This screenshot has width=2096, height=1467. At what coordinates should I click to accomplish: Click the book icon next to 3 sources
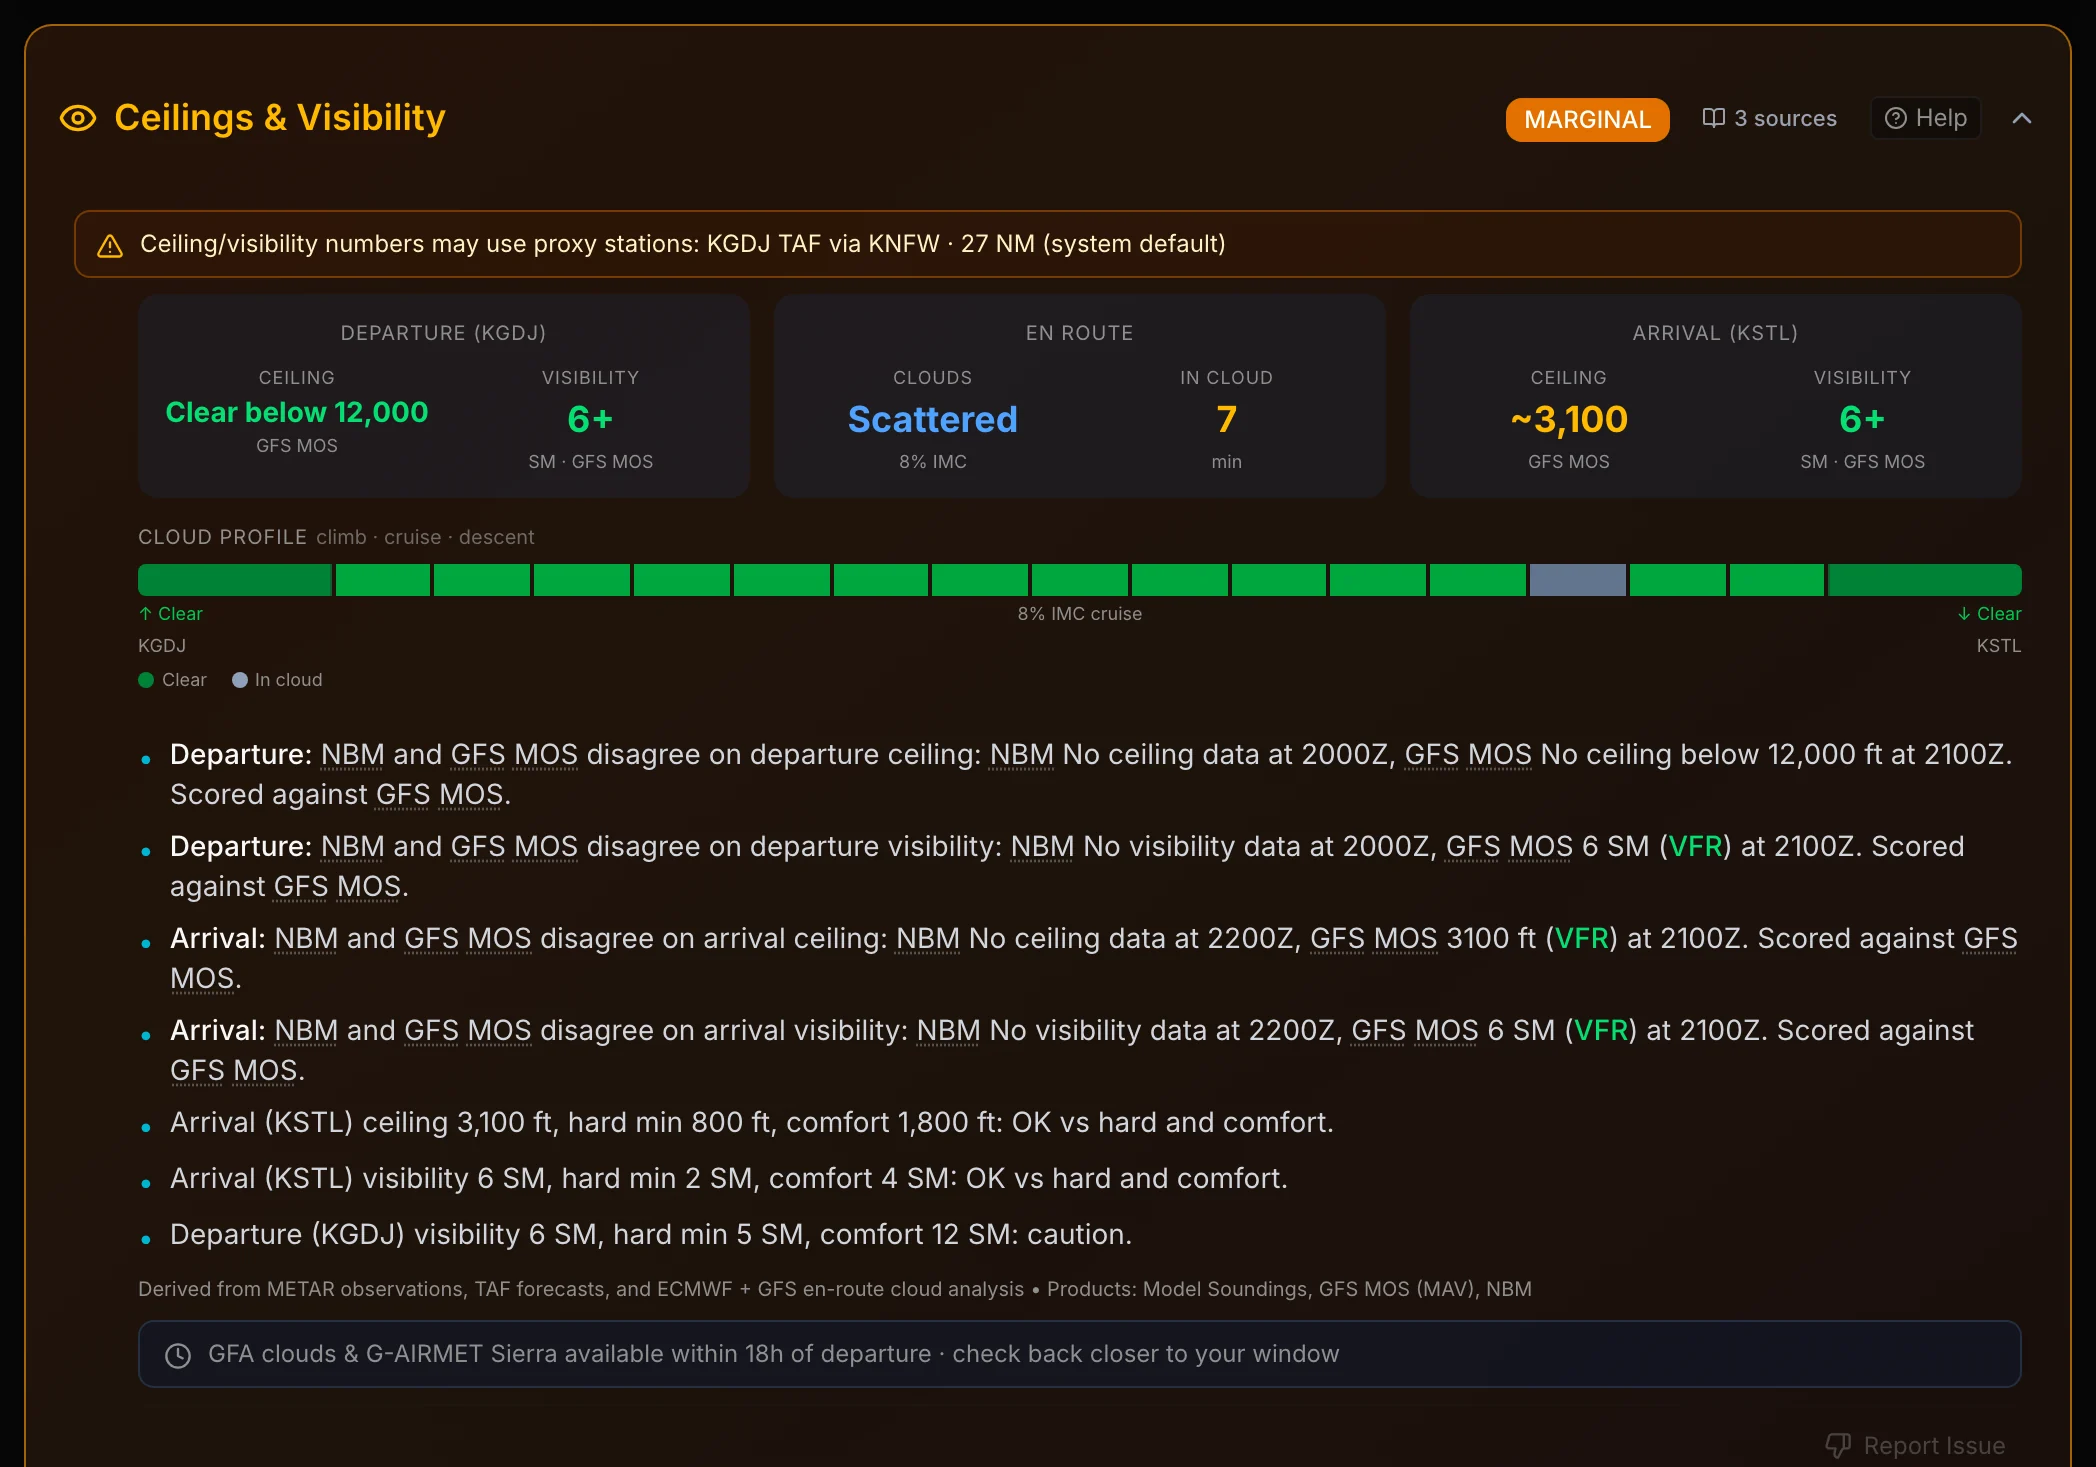[x=1713, y=118]
